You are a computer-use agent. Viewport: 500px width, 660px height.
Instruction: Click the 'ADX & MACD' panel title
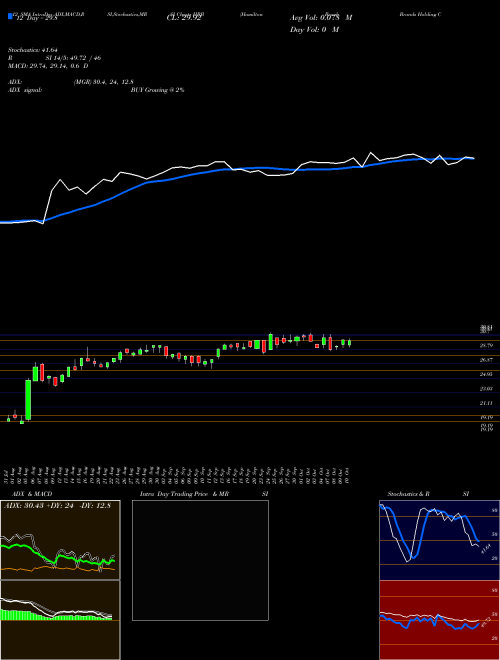click(32, 494)
